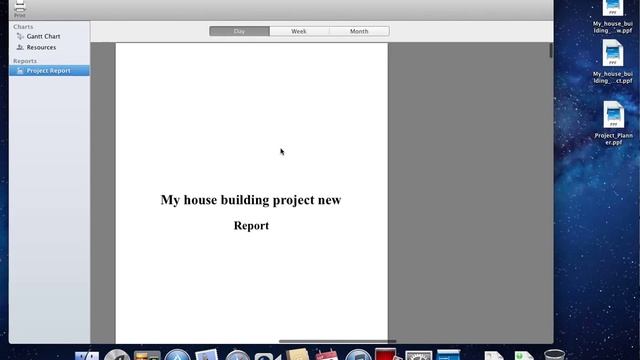
Task: Click the report title 'My house building project new'
Action: pyautogui.click(x=251, y=200)
